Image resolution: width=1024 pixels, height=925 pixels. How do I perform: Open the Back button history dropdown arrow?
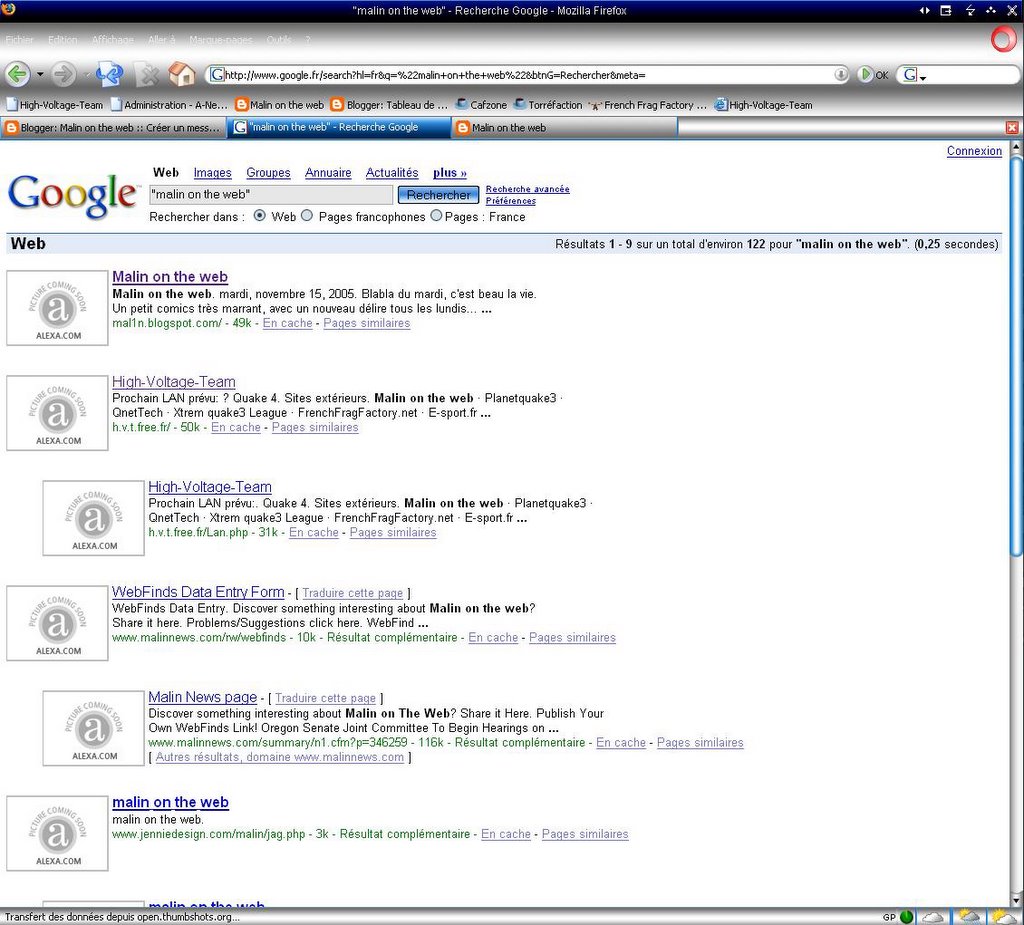[40, 74]
